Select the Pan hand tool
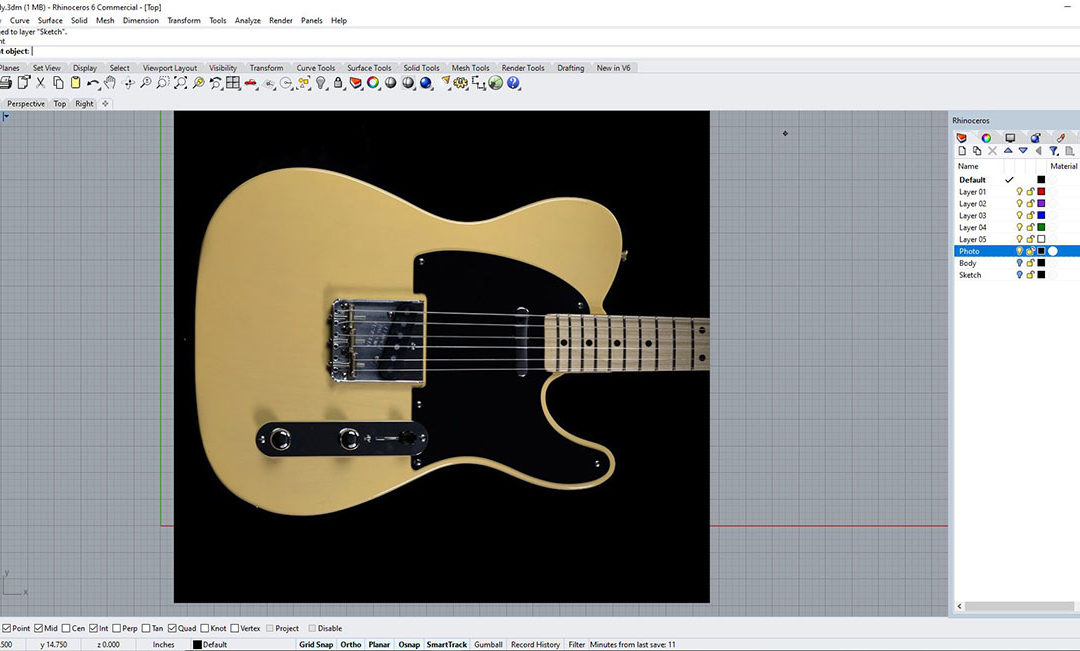 [110, 83]
